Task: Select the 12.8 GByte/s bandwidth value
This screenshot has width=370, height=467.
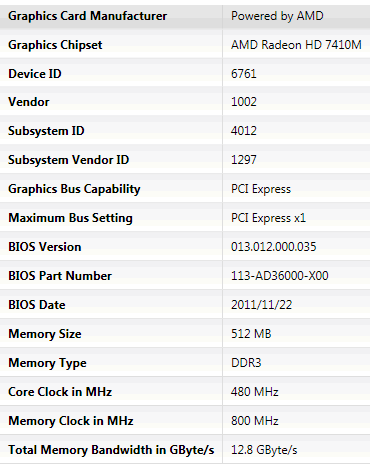Action: (264, 450)
